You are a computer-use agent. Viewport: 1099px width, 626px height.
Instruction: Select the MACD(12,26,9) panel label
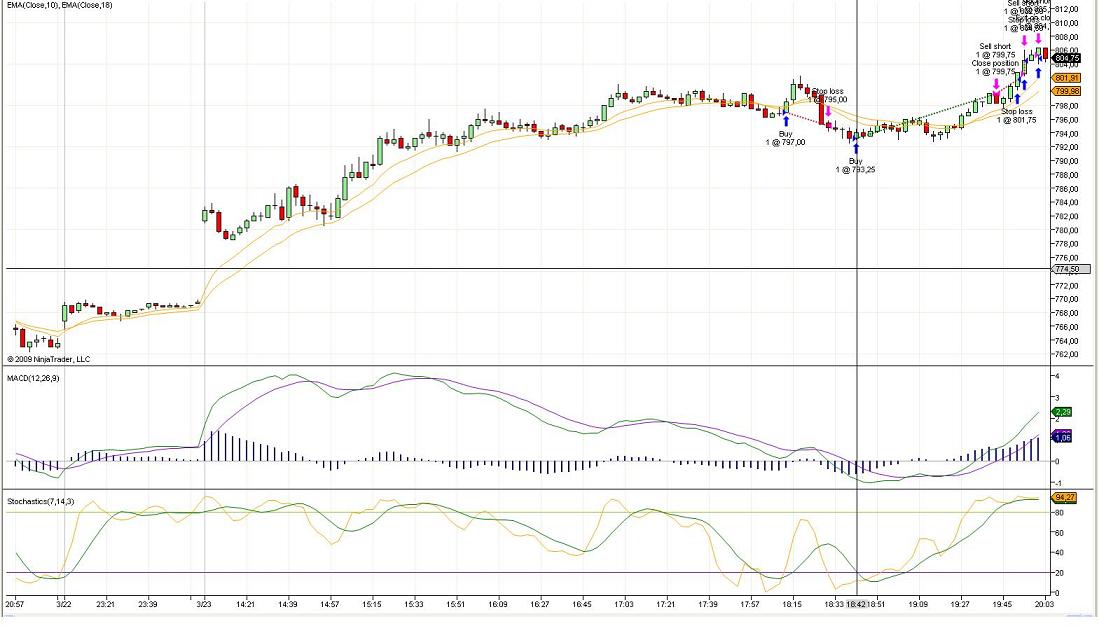tap(33, 379)
